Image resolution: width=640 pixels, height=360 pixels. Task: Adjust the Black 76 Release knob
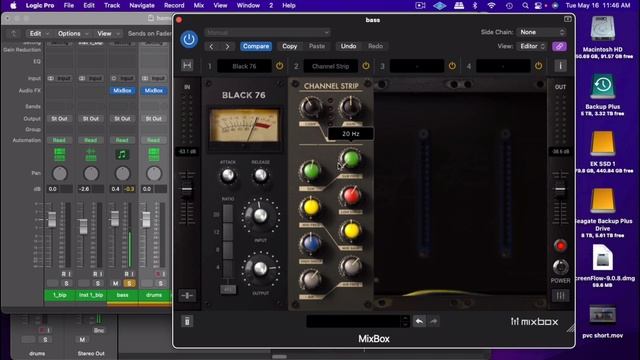[260, 176]
